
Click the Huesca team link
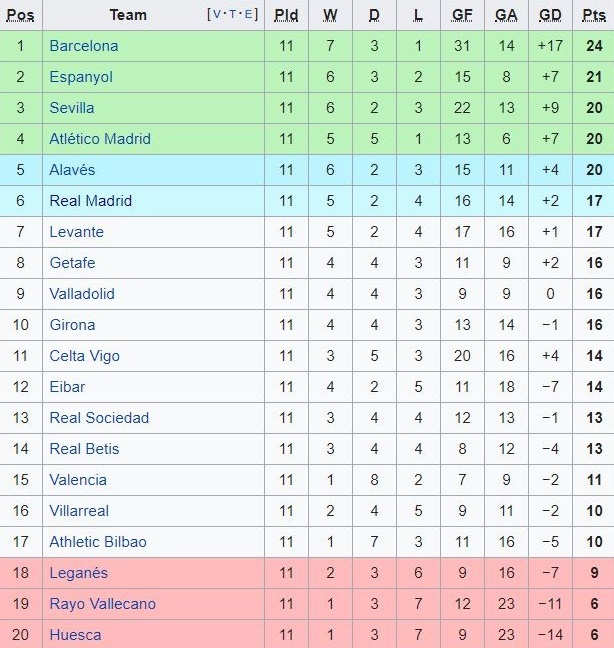pos(75,635)
